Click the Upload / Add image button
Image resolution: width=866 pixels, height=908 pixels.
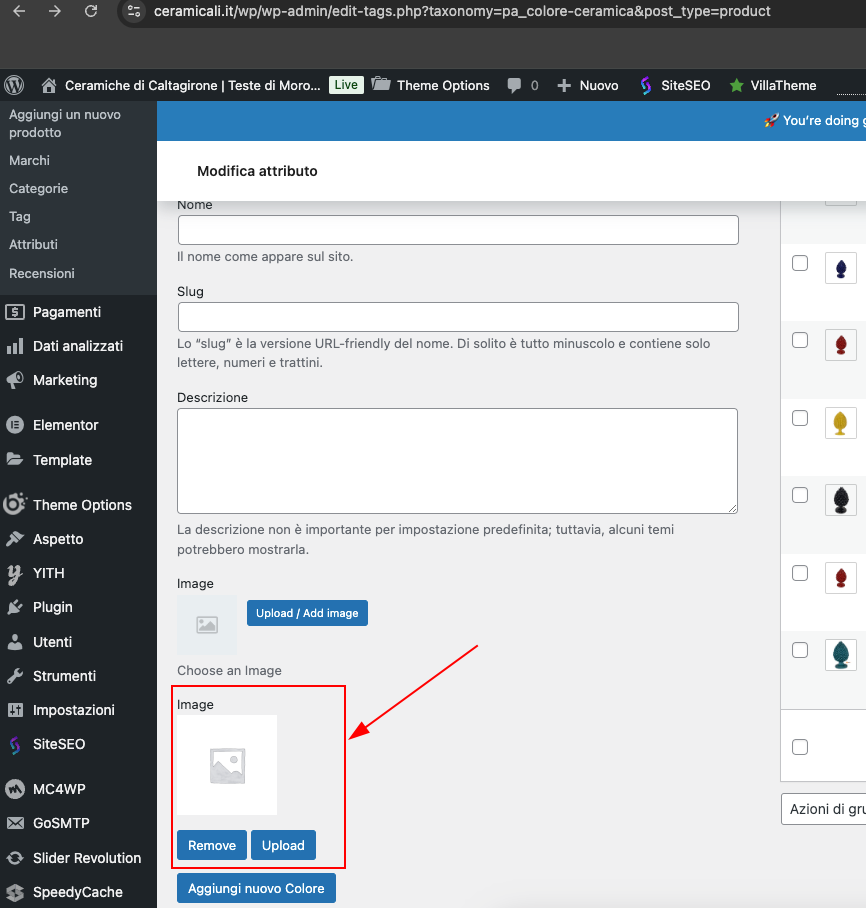click(307, 613)
